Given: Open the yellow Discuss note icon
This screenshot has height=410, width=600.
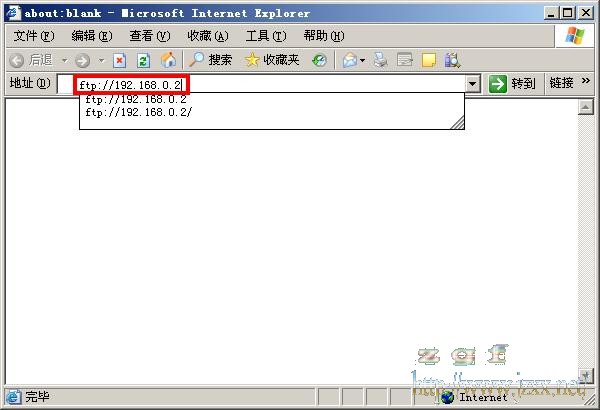Looking at the screenshot, I should click(429, 60).
